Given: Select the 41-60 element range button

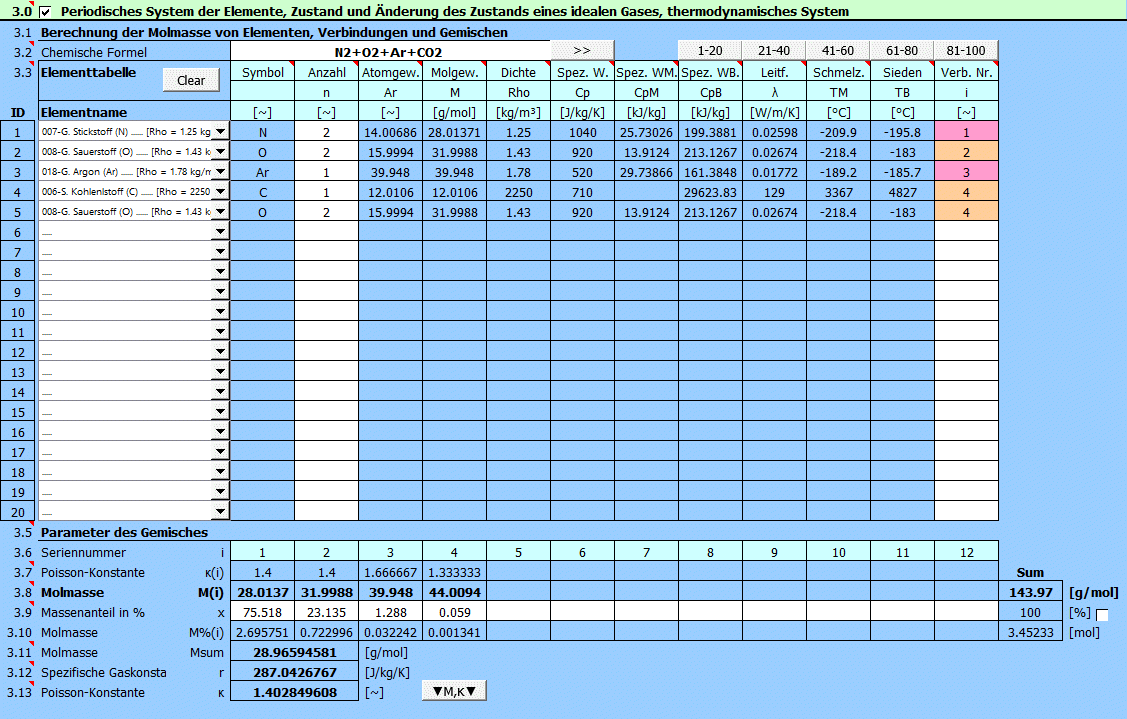Looking at the screenshot, I should (x=838, y=51).
